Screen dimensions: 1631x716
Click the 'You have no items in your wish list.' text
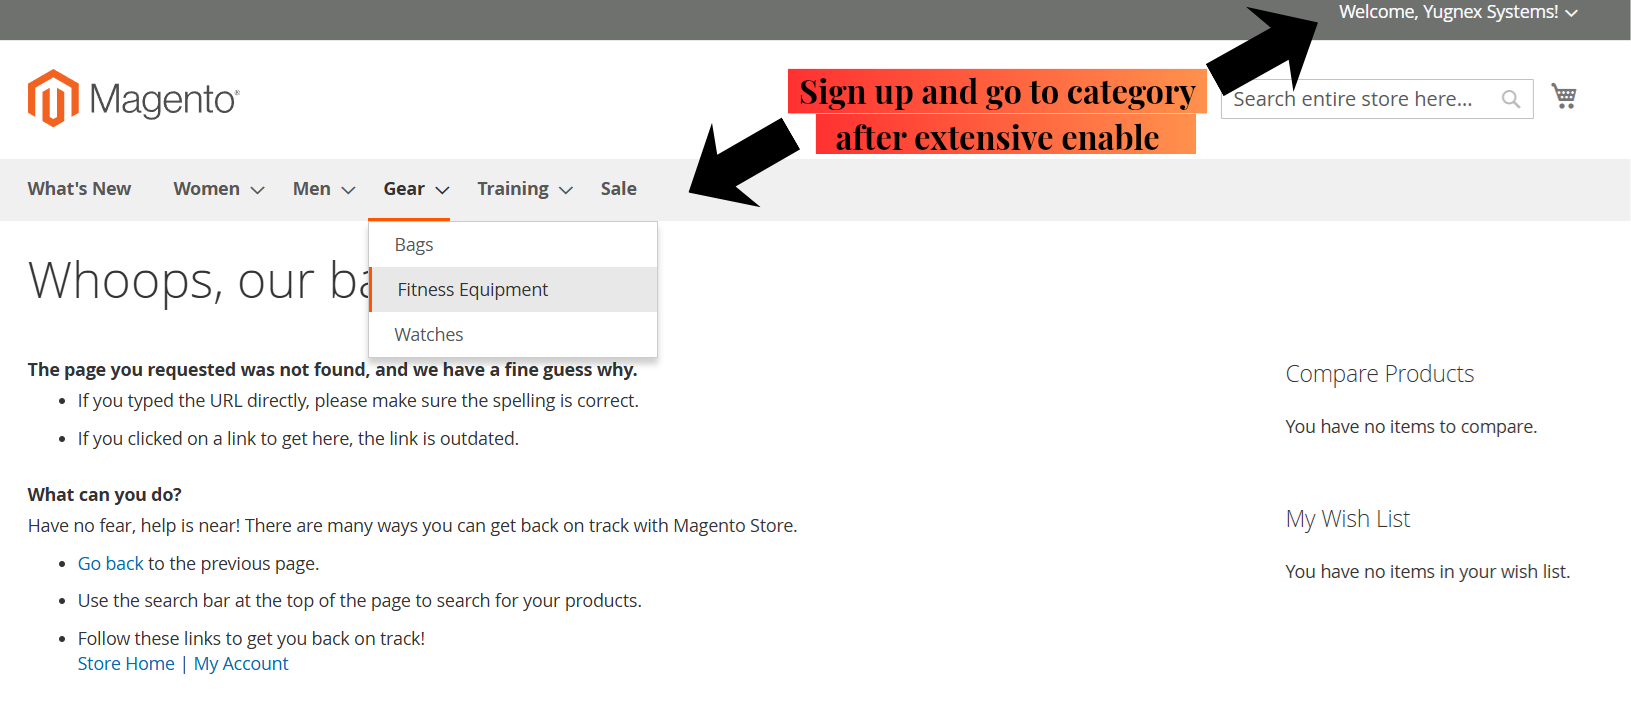[x=1428, y=572]
